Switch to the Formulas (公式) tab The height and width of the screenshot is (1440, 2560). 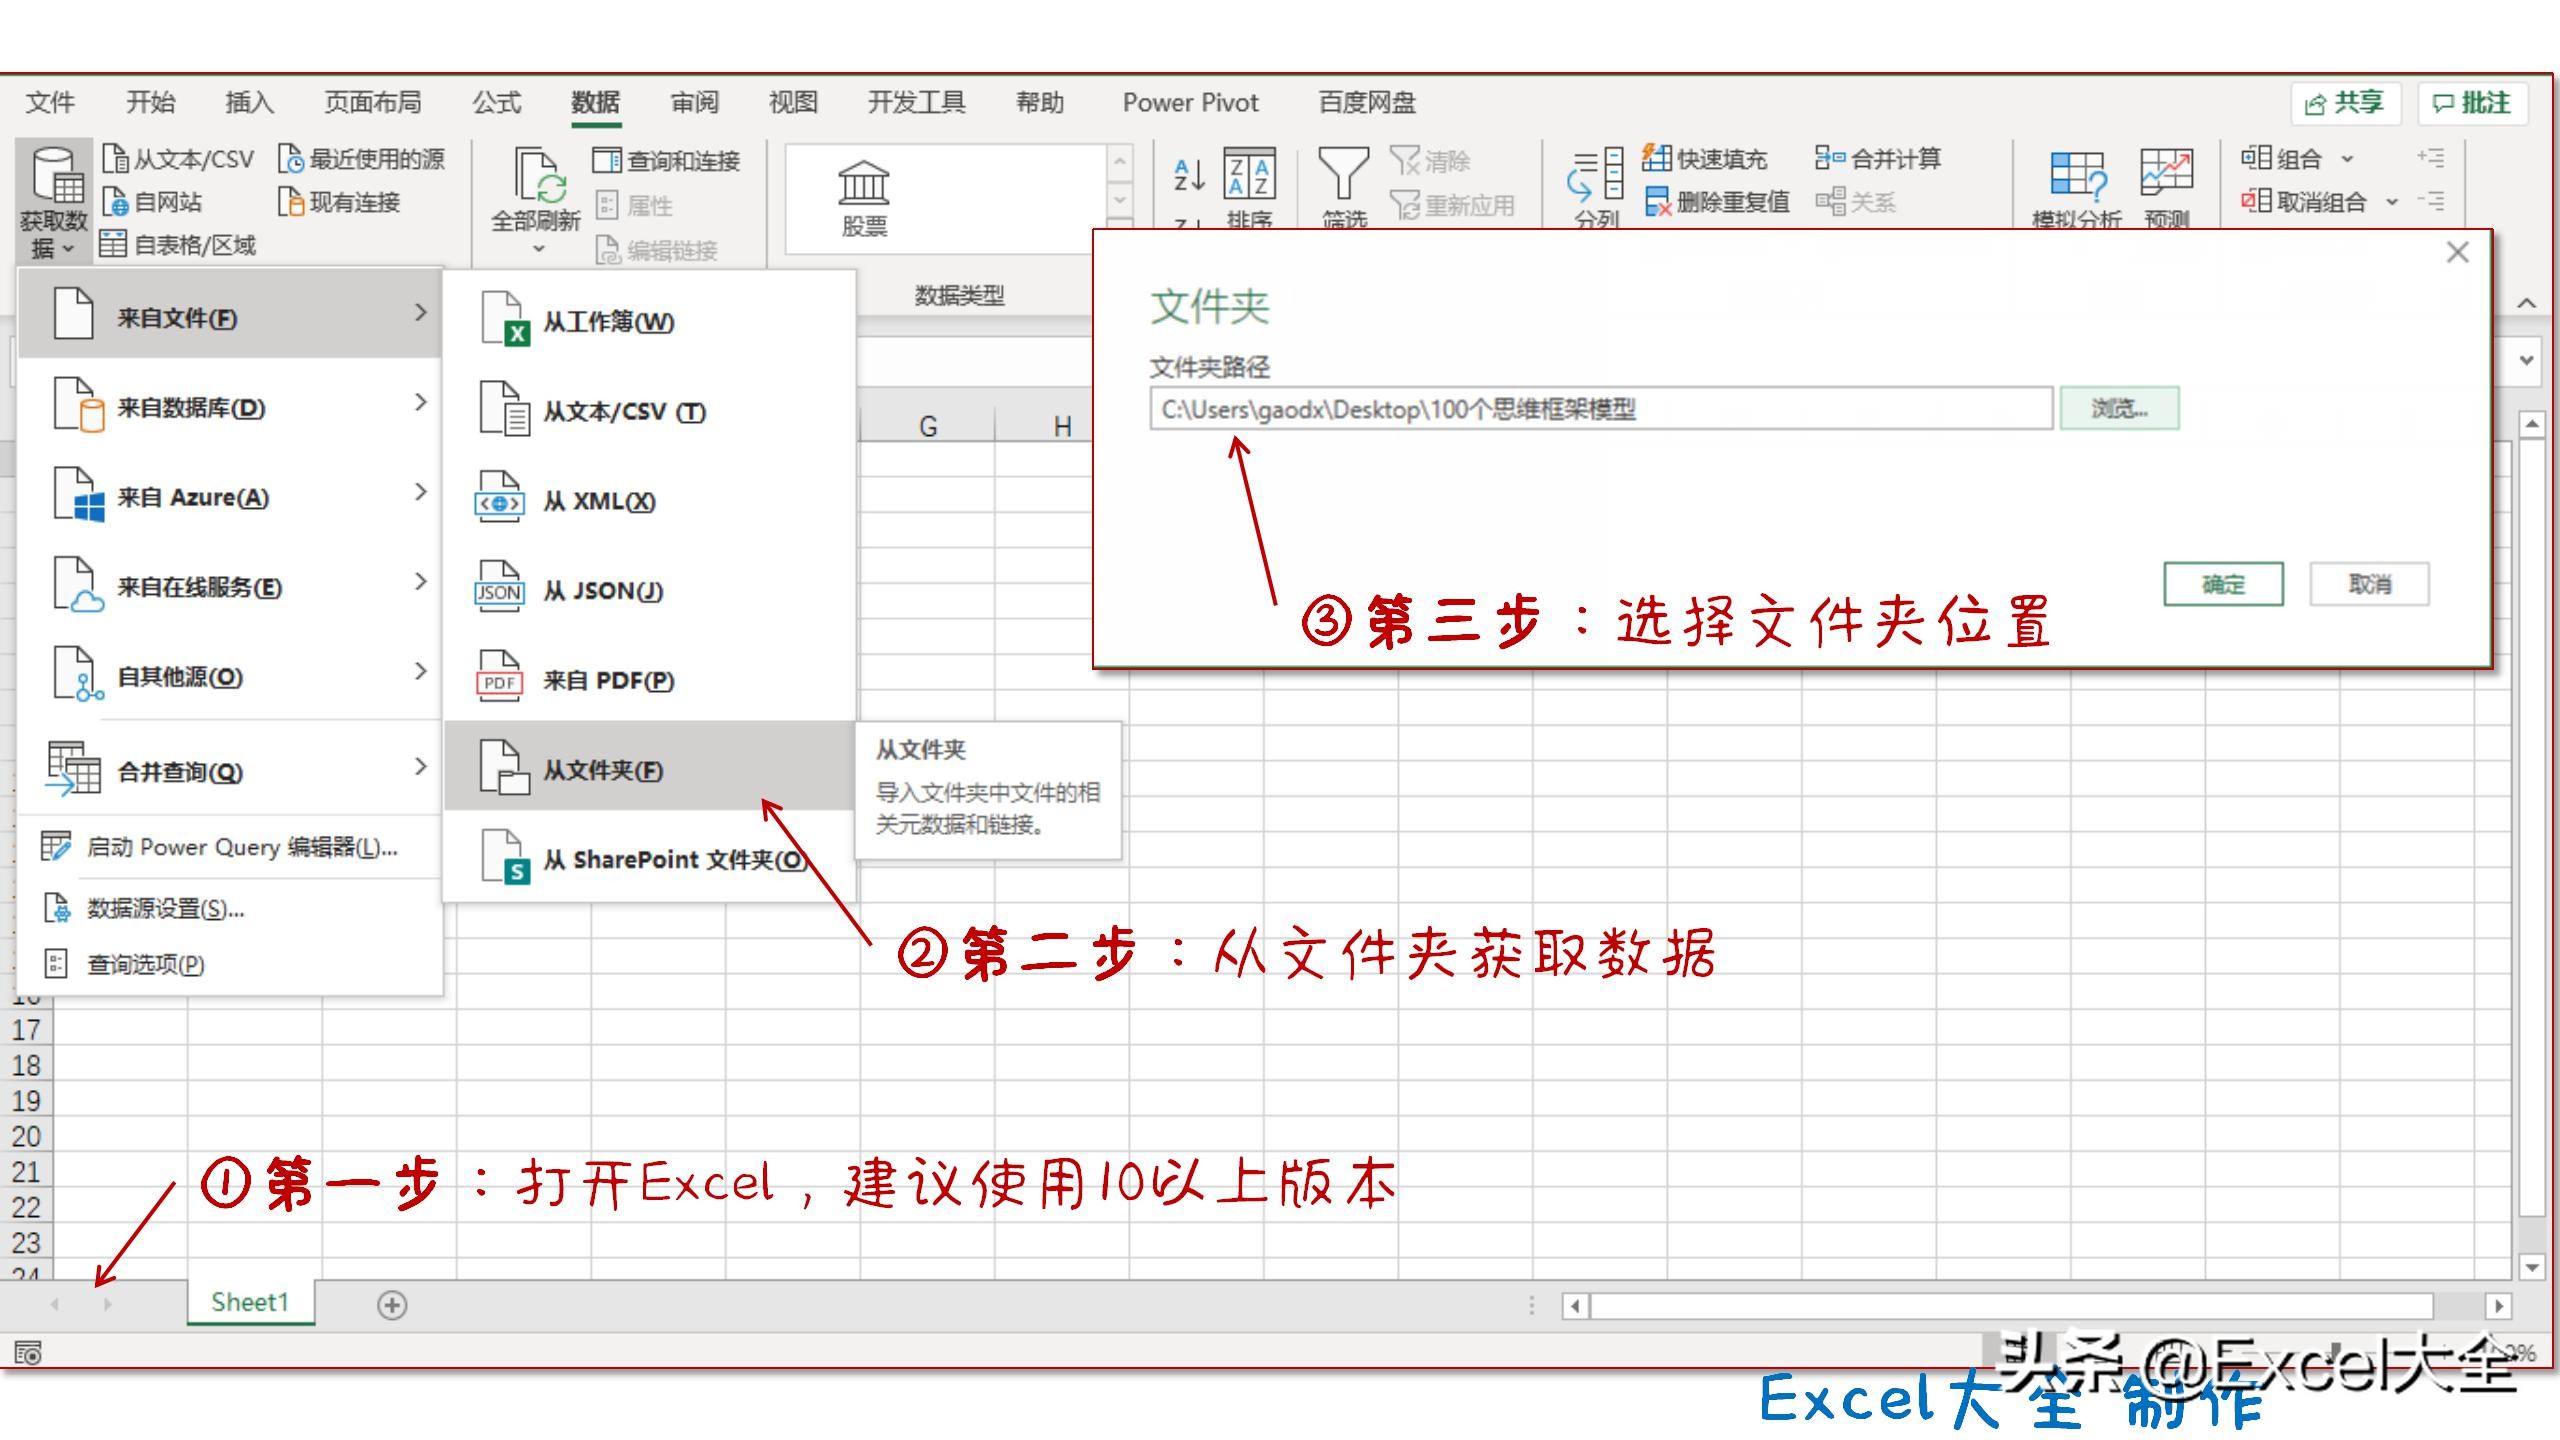tap(497, 102)
